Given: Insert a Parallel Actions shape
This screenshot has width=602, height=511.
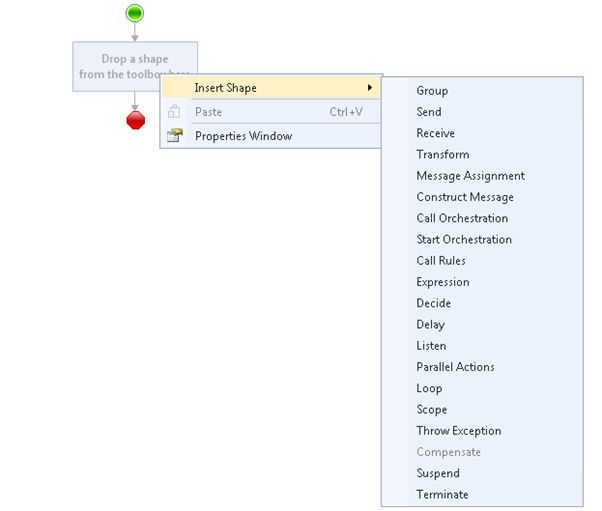Looking at the screenshot, I should click(x=455, y=367).
